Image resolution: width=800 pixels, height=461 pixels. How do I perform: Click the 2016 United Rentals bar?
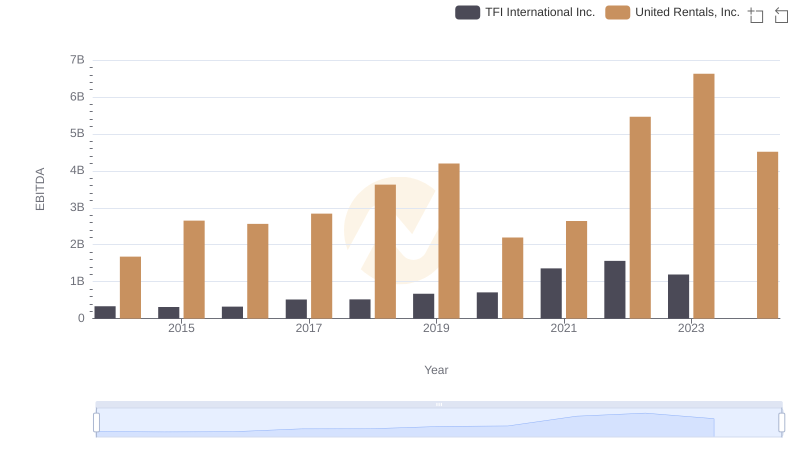[258, 271]
